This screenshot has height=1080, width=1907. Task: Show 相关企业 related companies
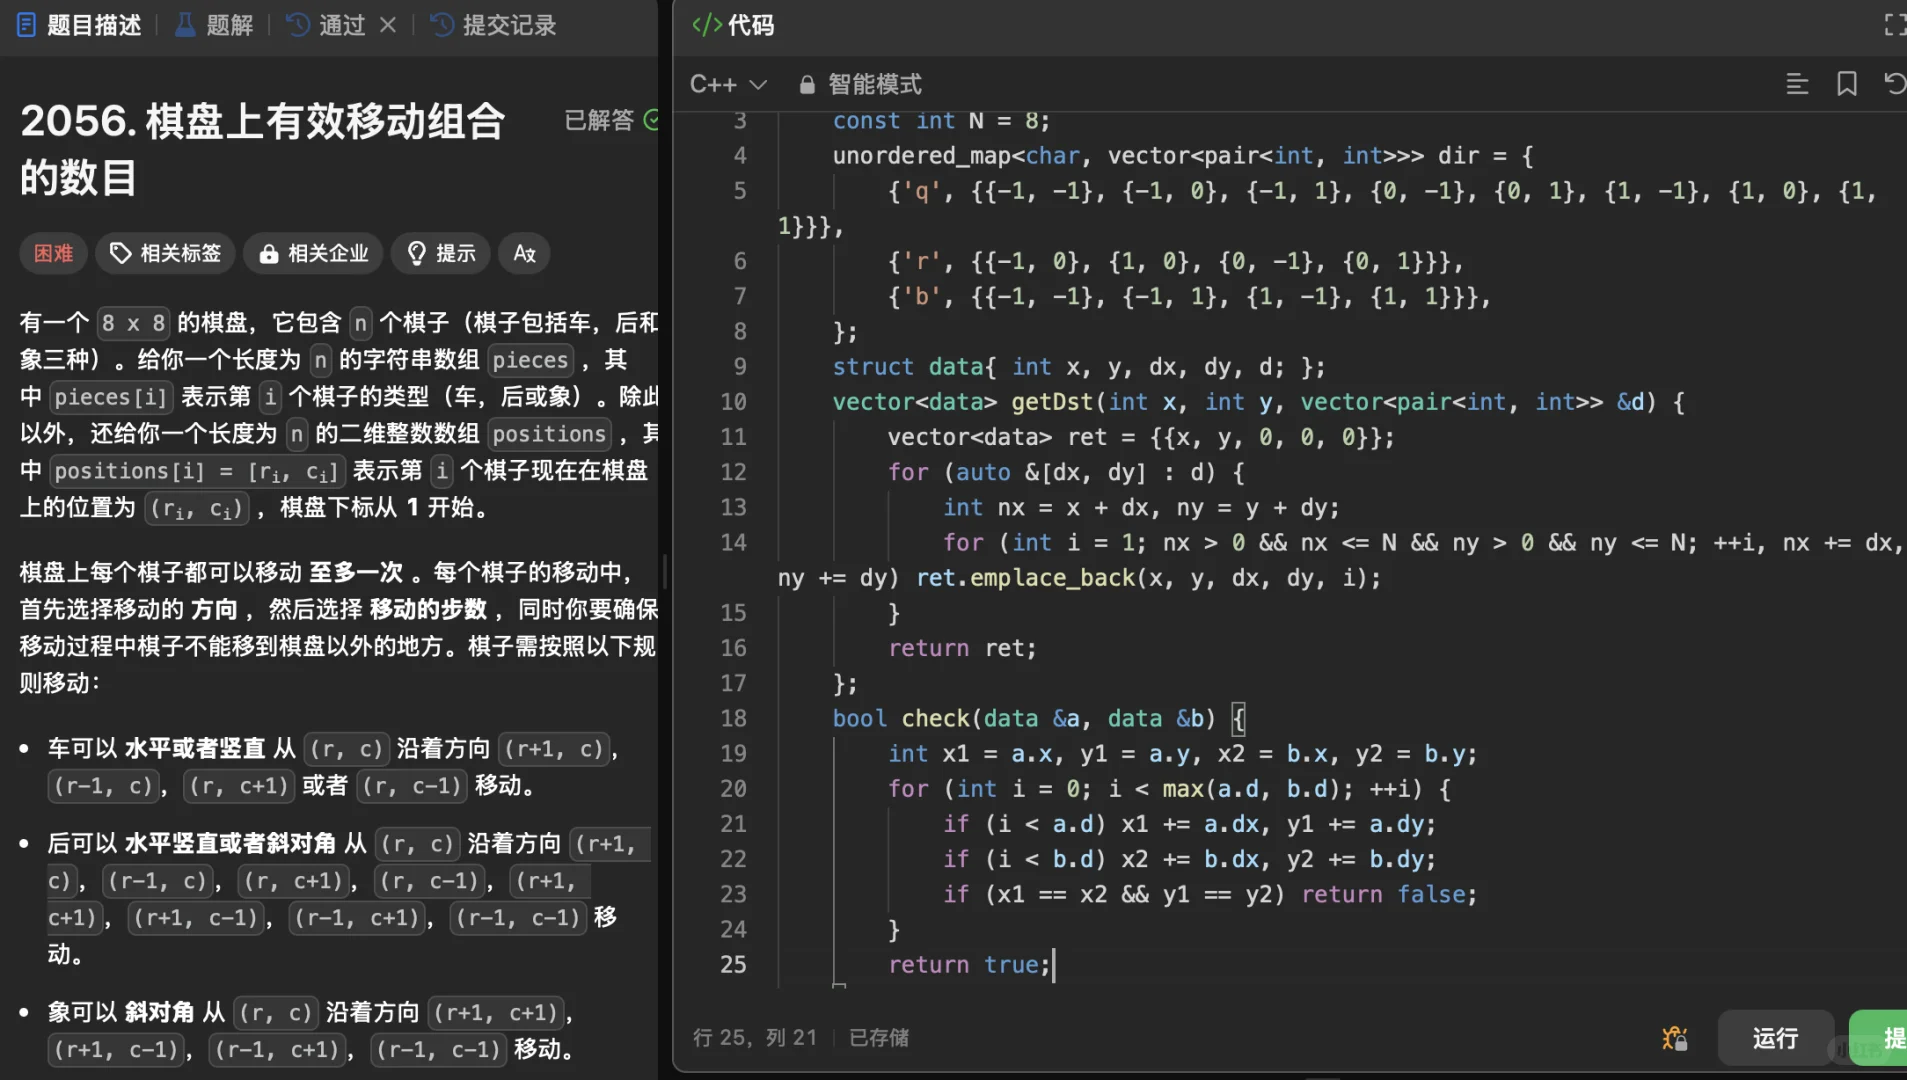314,253
